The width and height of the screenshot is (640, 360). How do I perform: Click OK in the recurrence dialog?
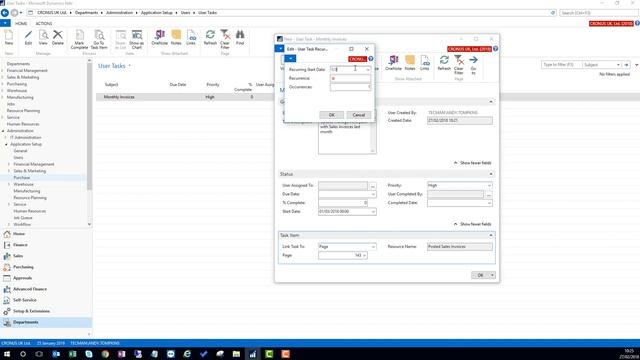(331, 115)
